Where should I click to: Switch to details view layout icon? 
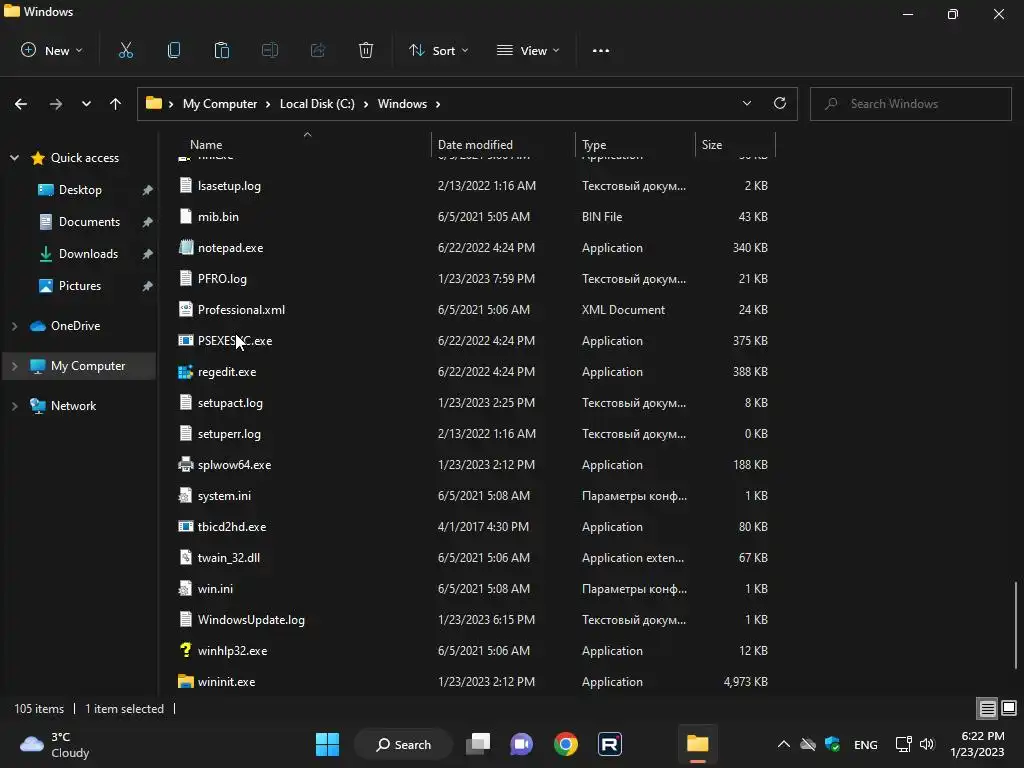987,708
